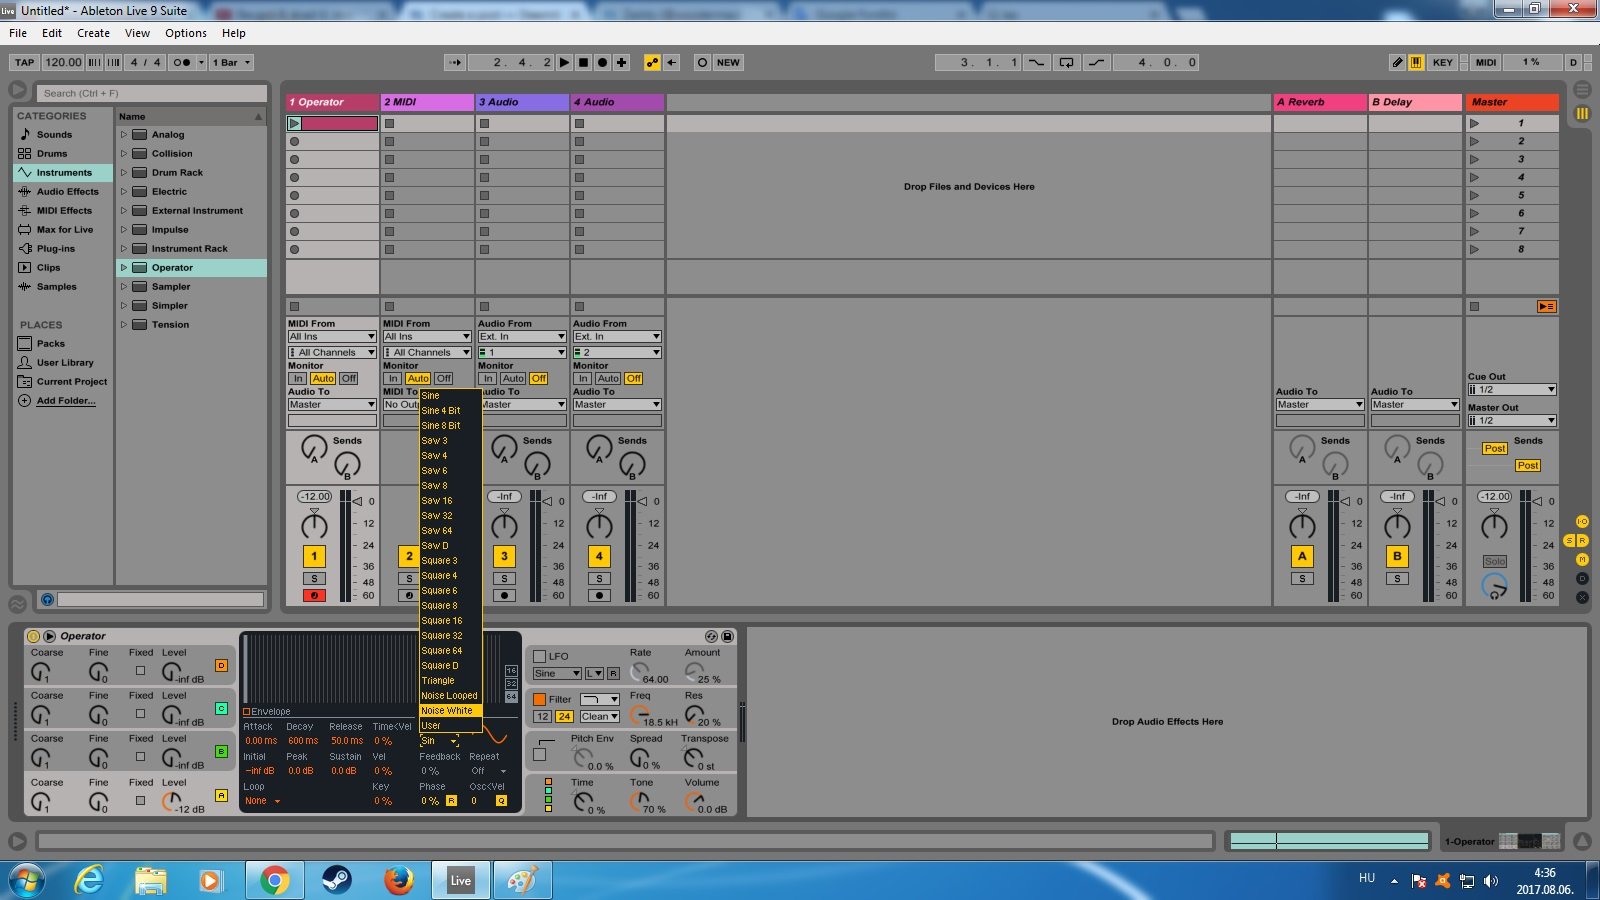Click the Add Folder link
The image size is (1600, 900).
click(x=66, y=401)
